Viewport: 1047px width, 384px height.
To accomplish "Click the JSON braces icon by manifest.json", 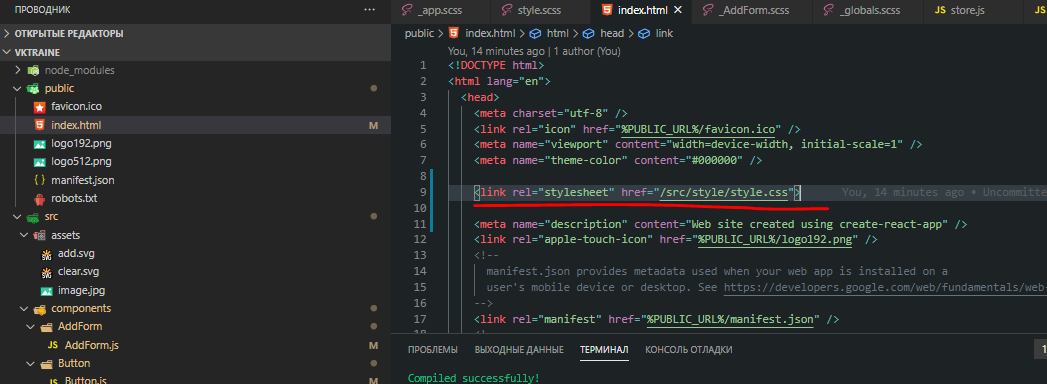I will click(x=39, y=180).
